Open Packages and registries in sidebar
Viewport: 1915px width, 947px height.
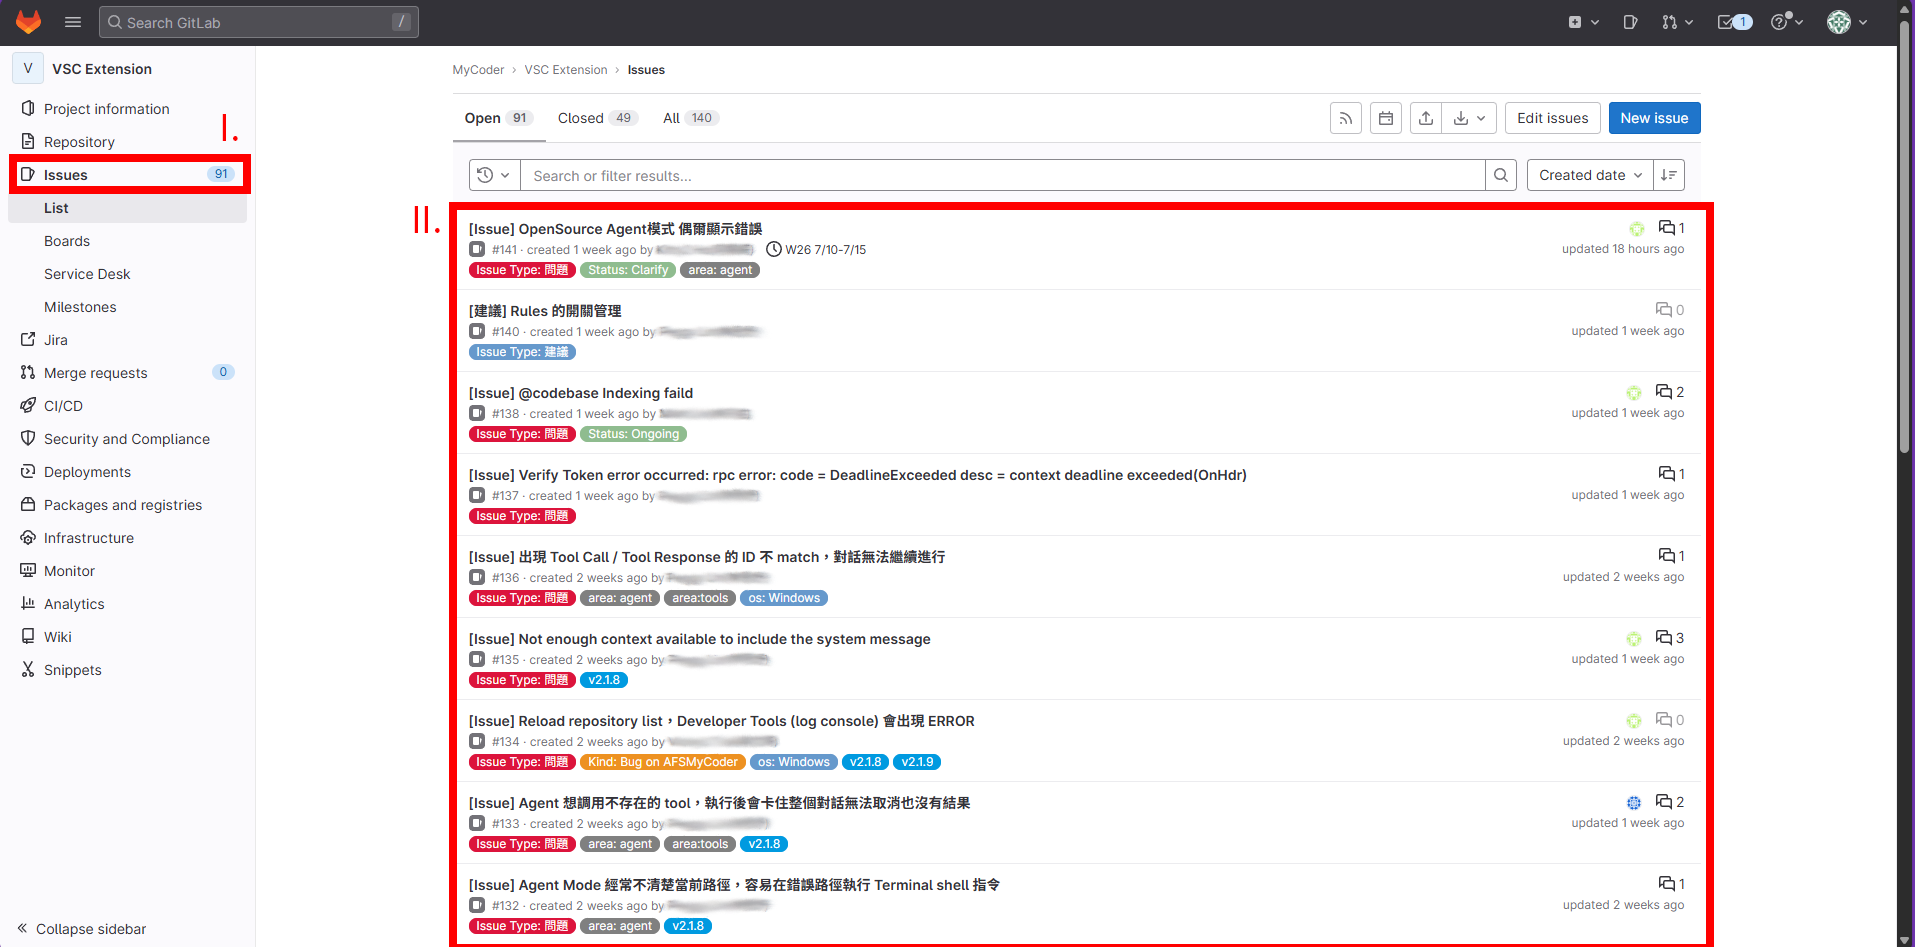pyautogui.click(x=127, y=505)
